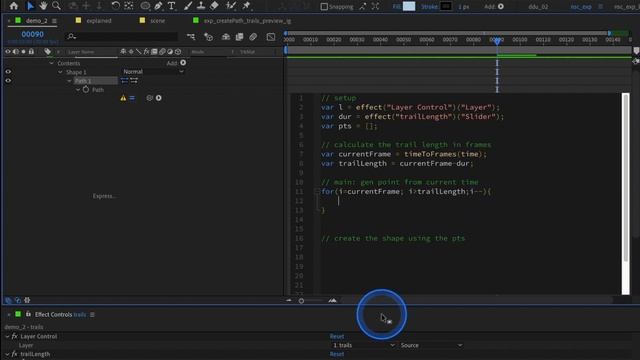Toggle frame blending icon in timeline

[240, 37]
